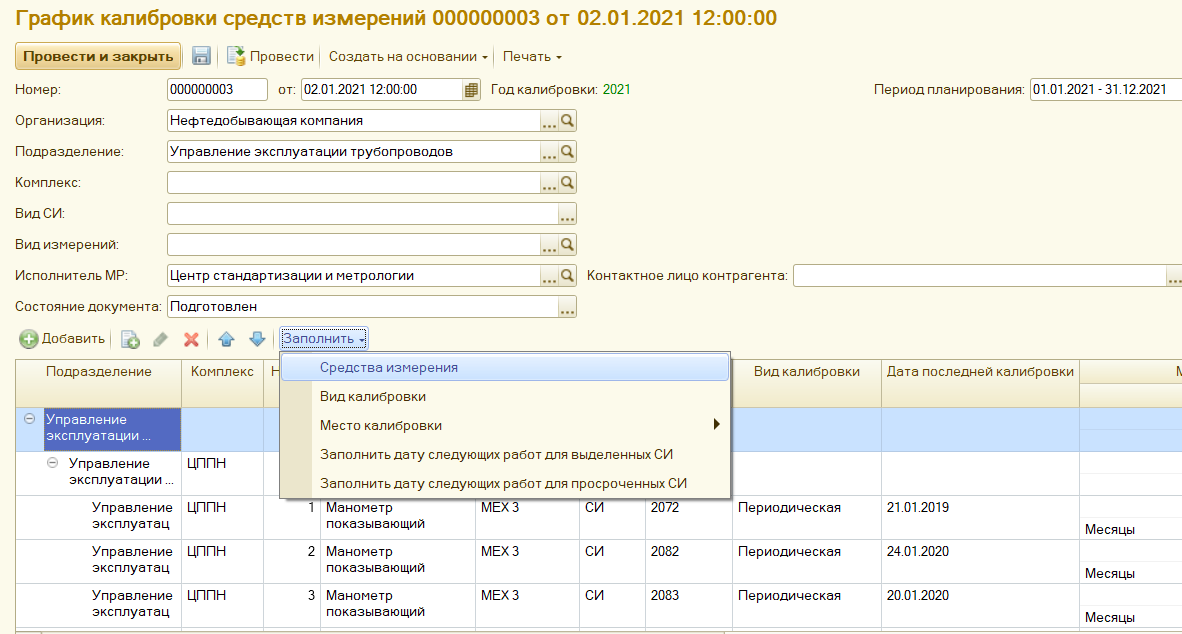Open the Создать на основании dropdown

[x=408, y=57]
